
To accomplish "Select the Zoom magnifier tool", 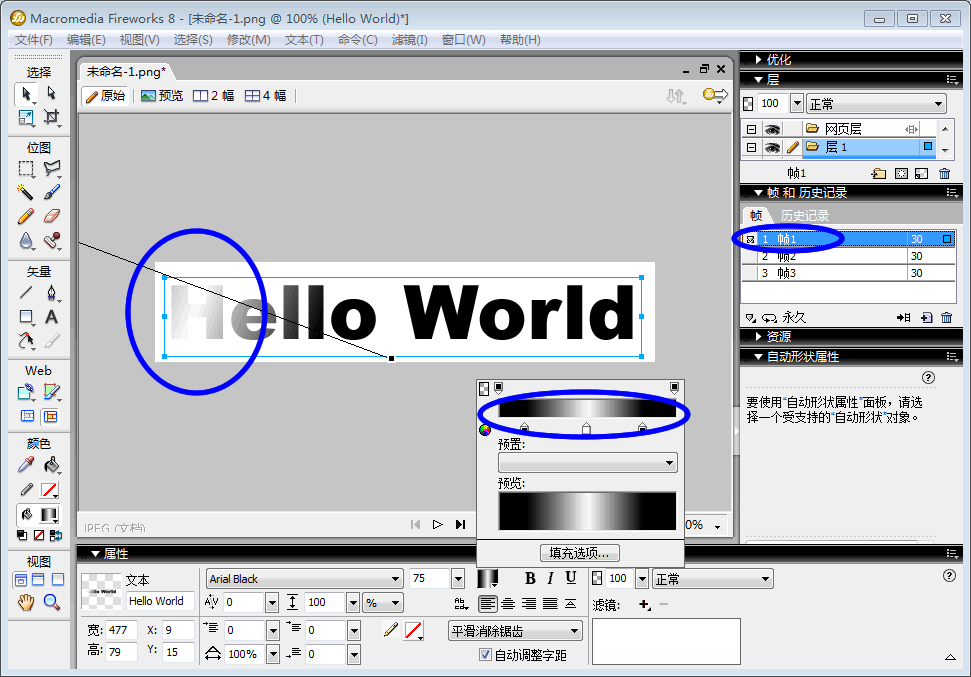I will (x=52, y=602).
